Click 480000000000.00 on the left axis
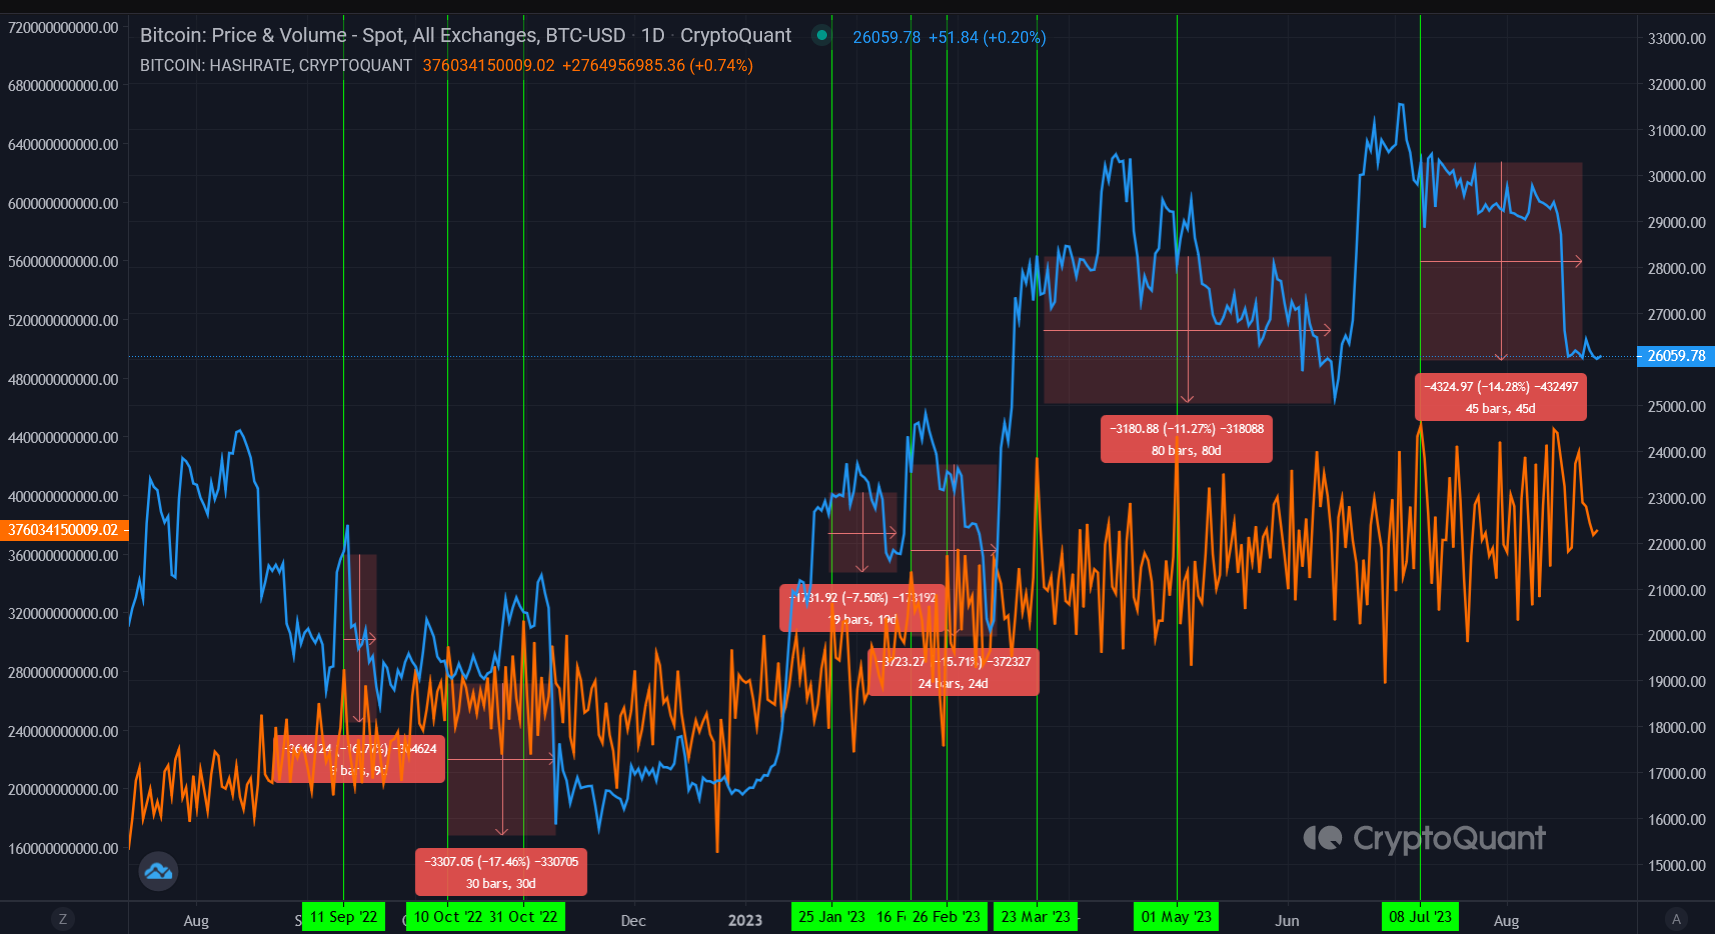This screenshot has width=1715, height=934. coord(63,379)
